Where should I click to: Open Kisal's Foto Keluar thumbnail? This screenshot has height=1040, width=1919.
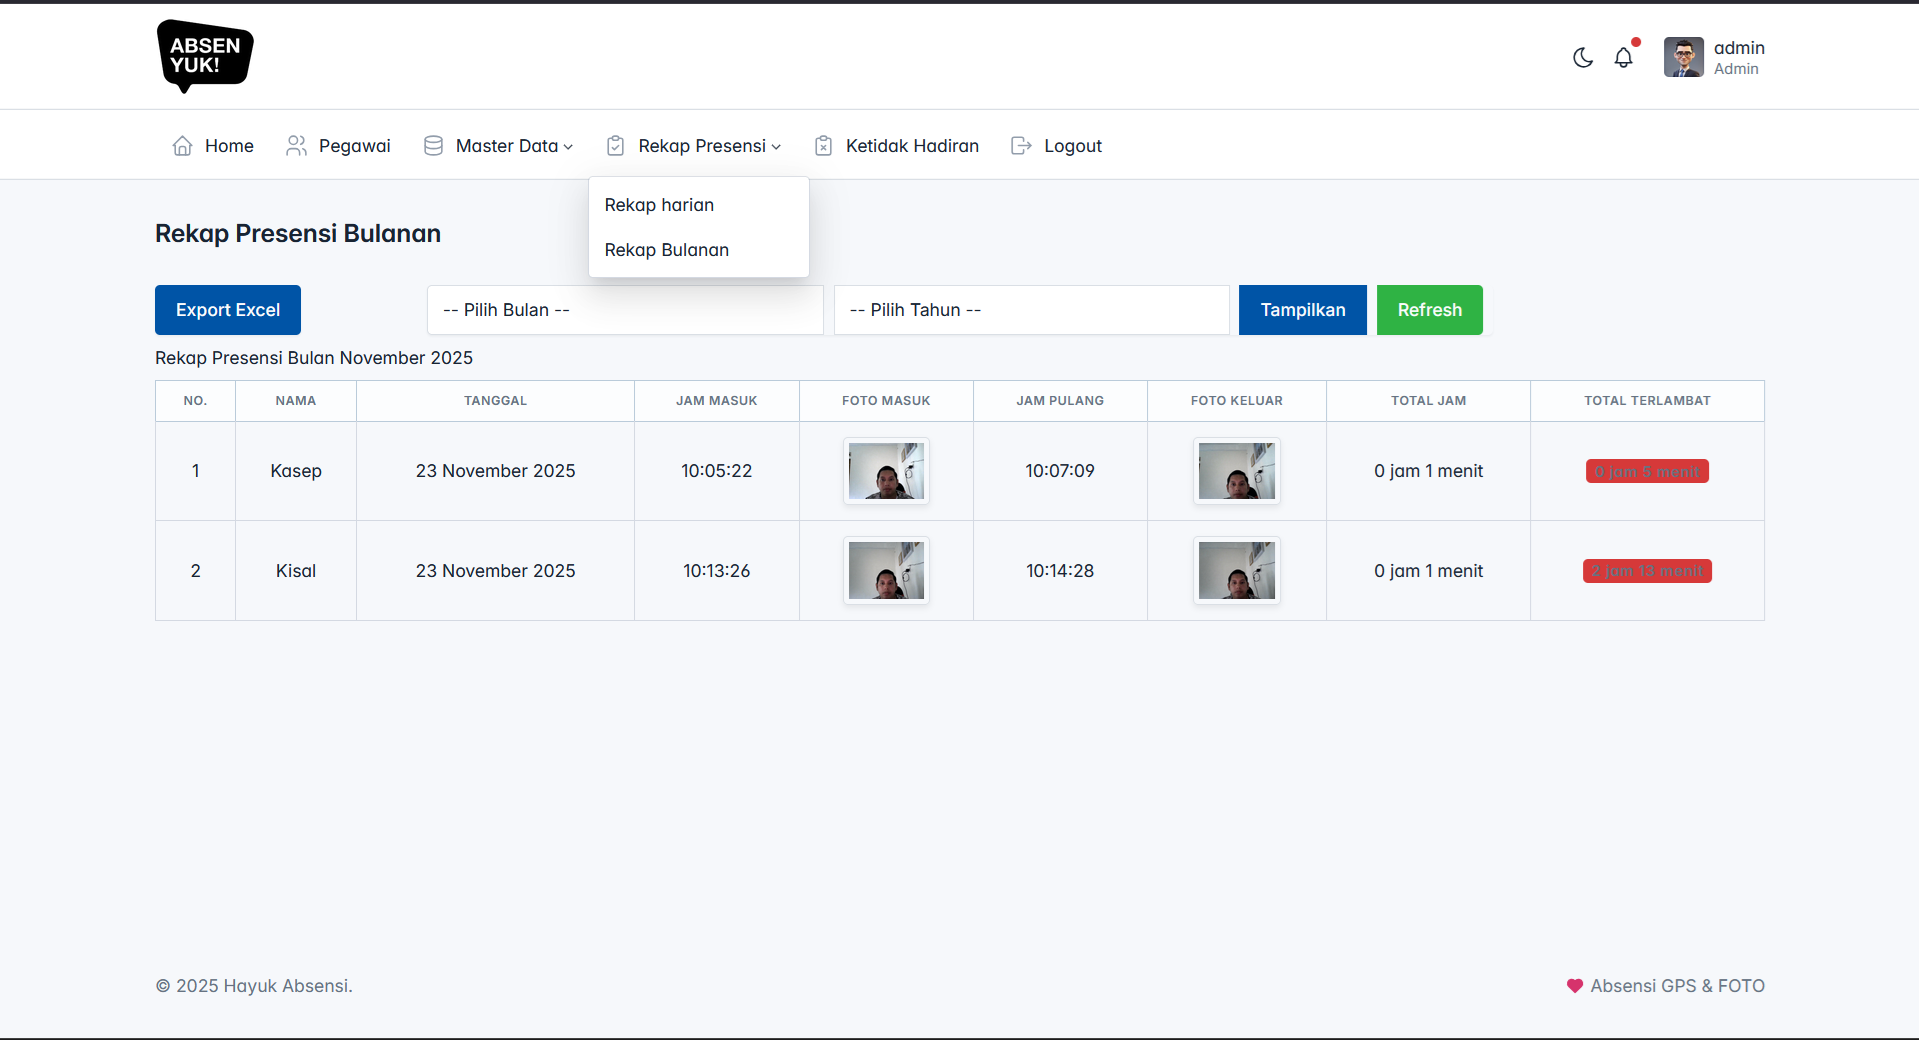pyautogui.click(x=1237, y=571)
